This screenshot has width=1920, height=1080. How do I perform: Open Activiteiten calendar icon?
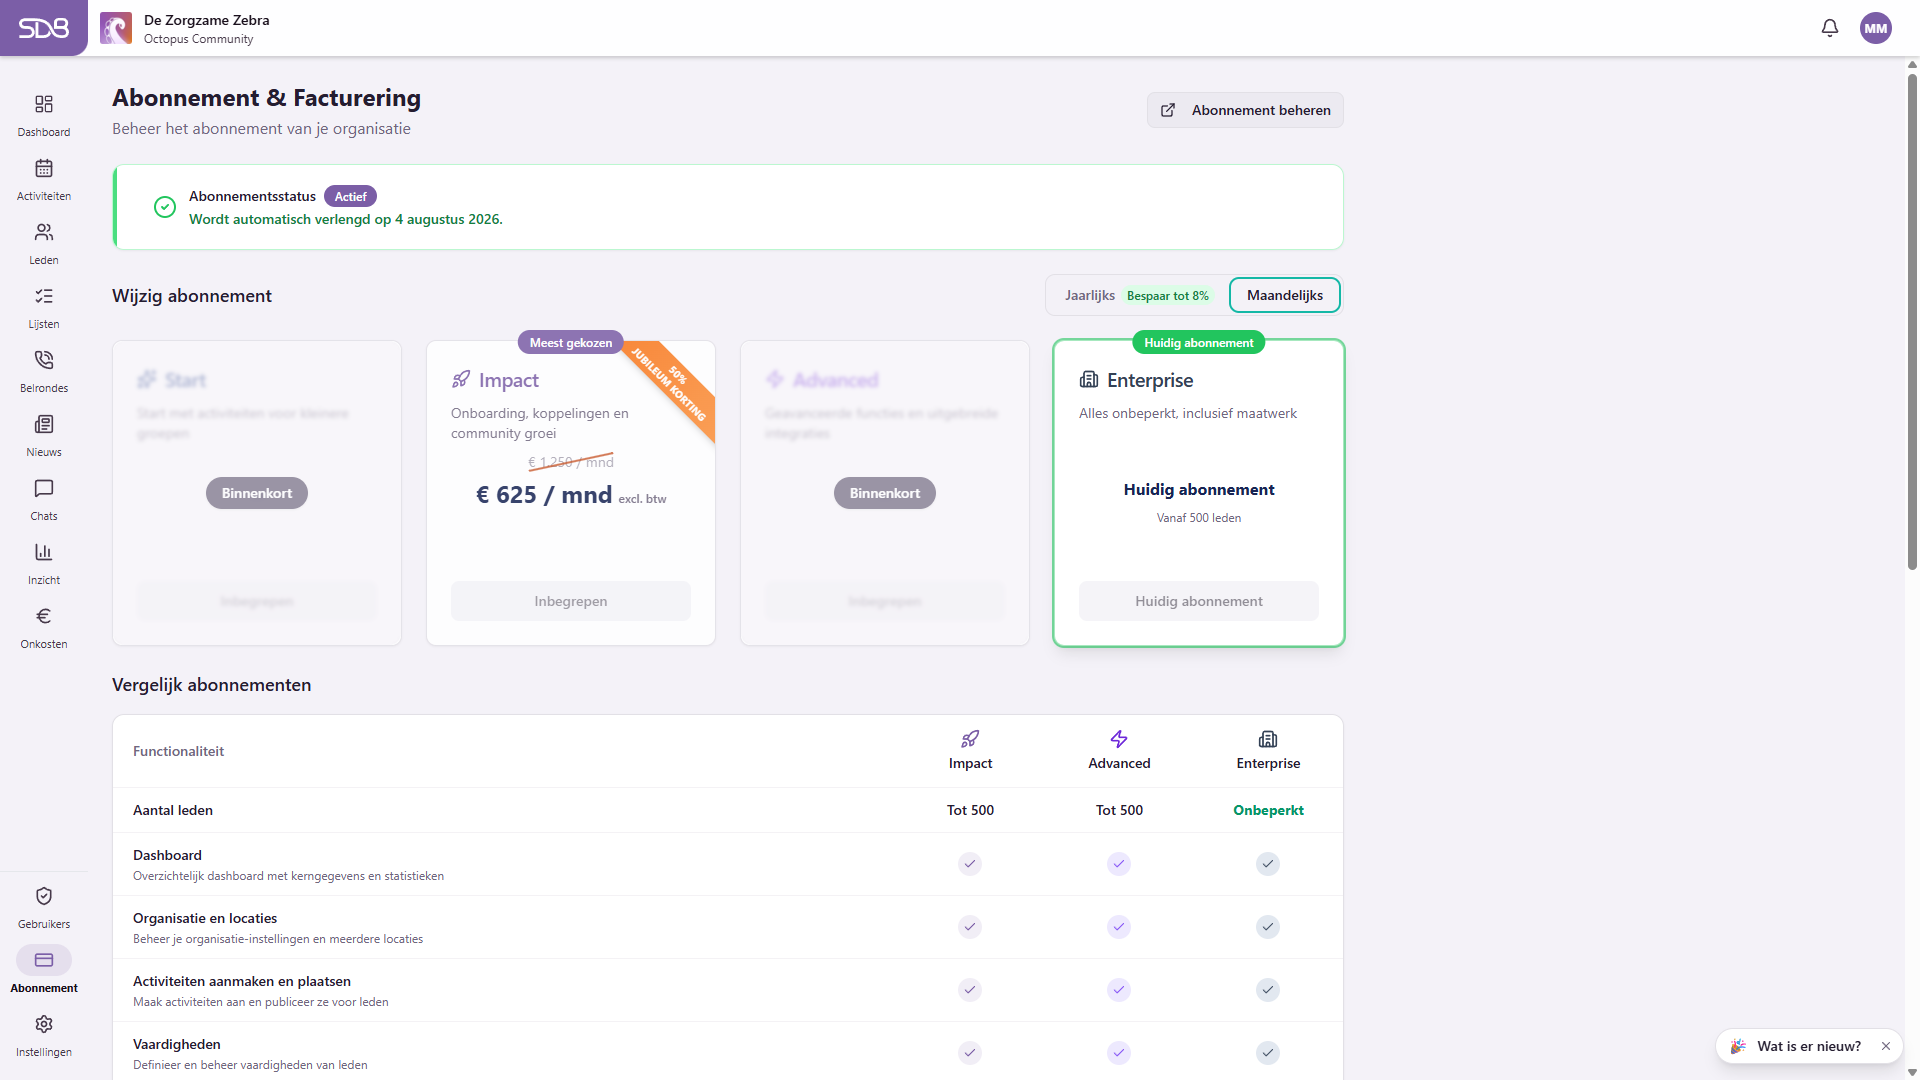coord(44,168)
